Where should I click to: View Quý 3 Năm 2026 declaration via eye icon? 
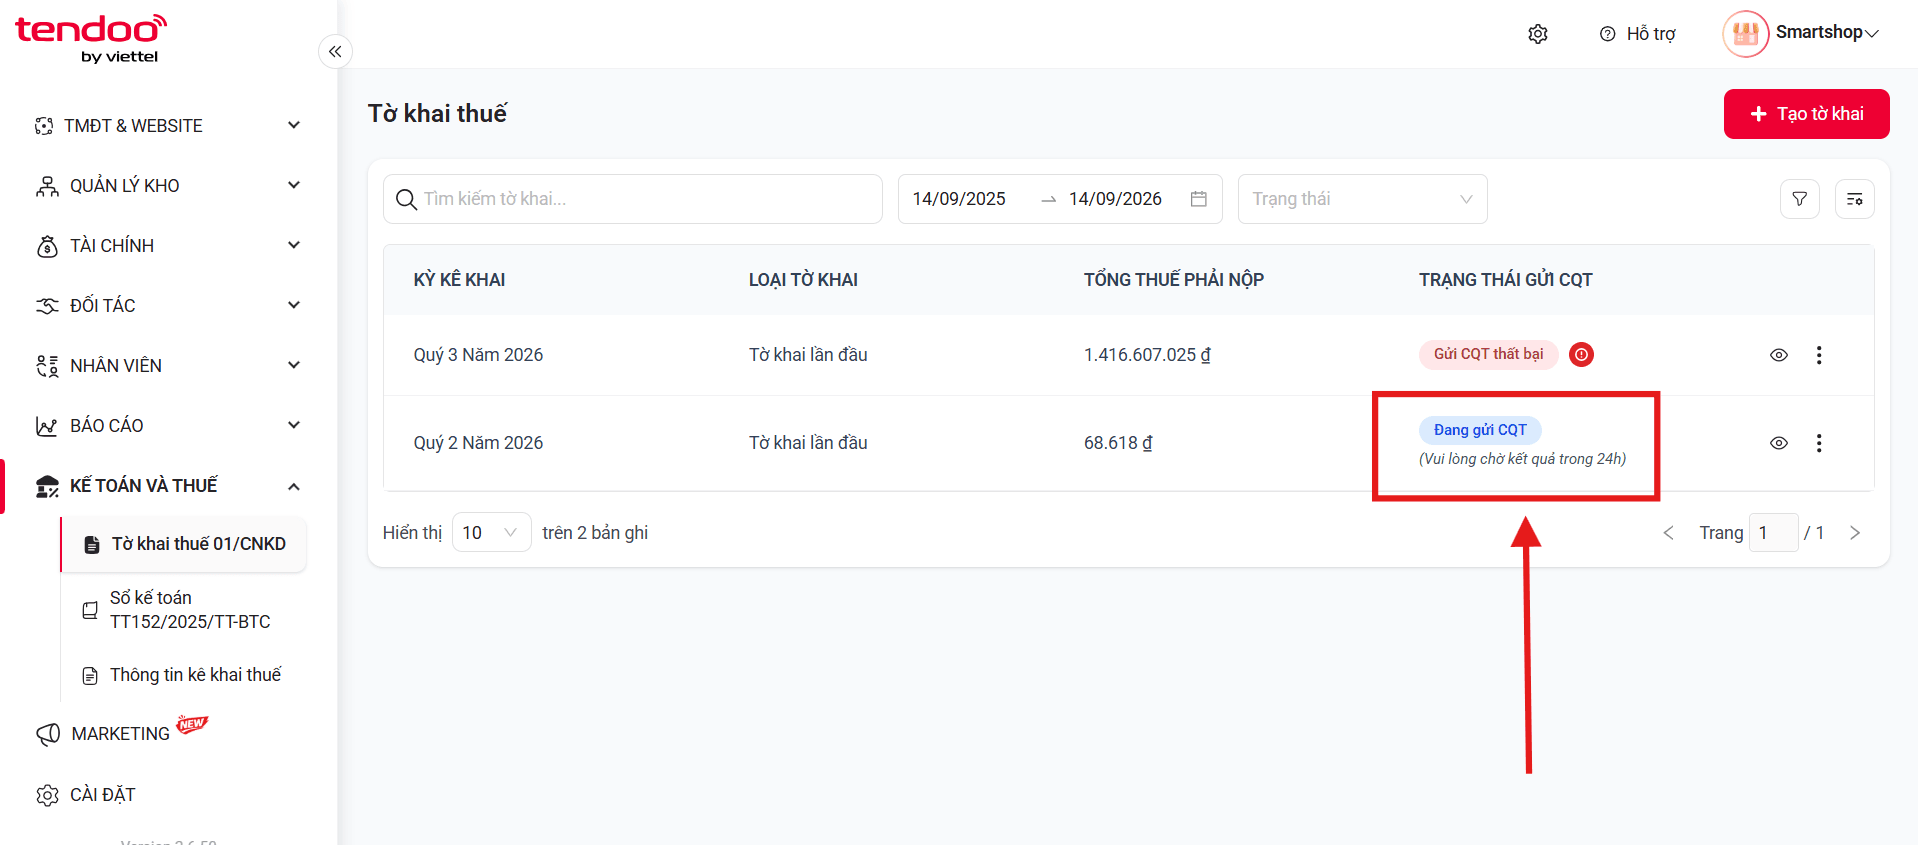1778,355
